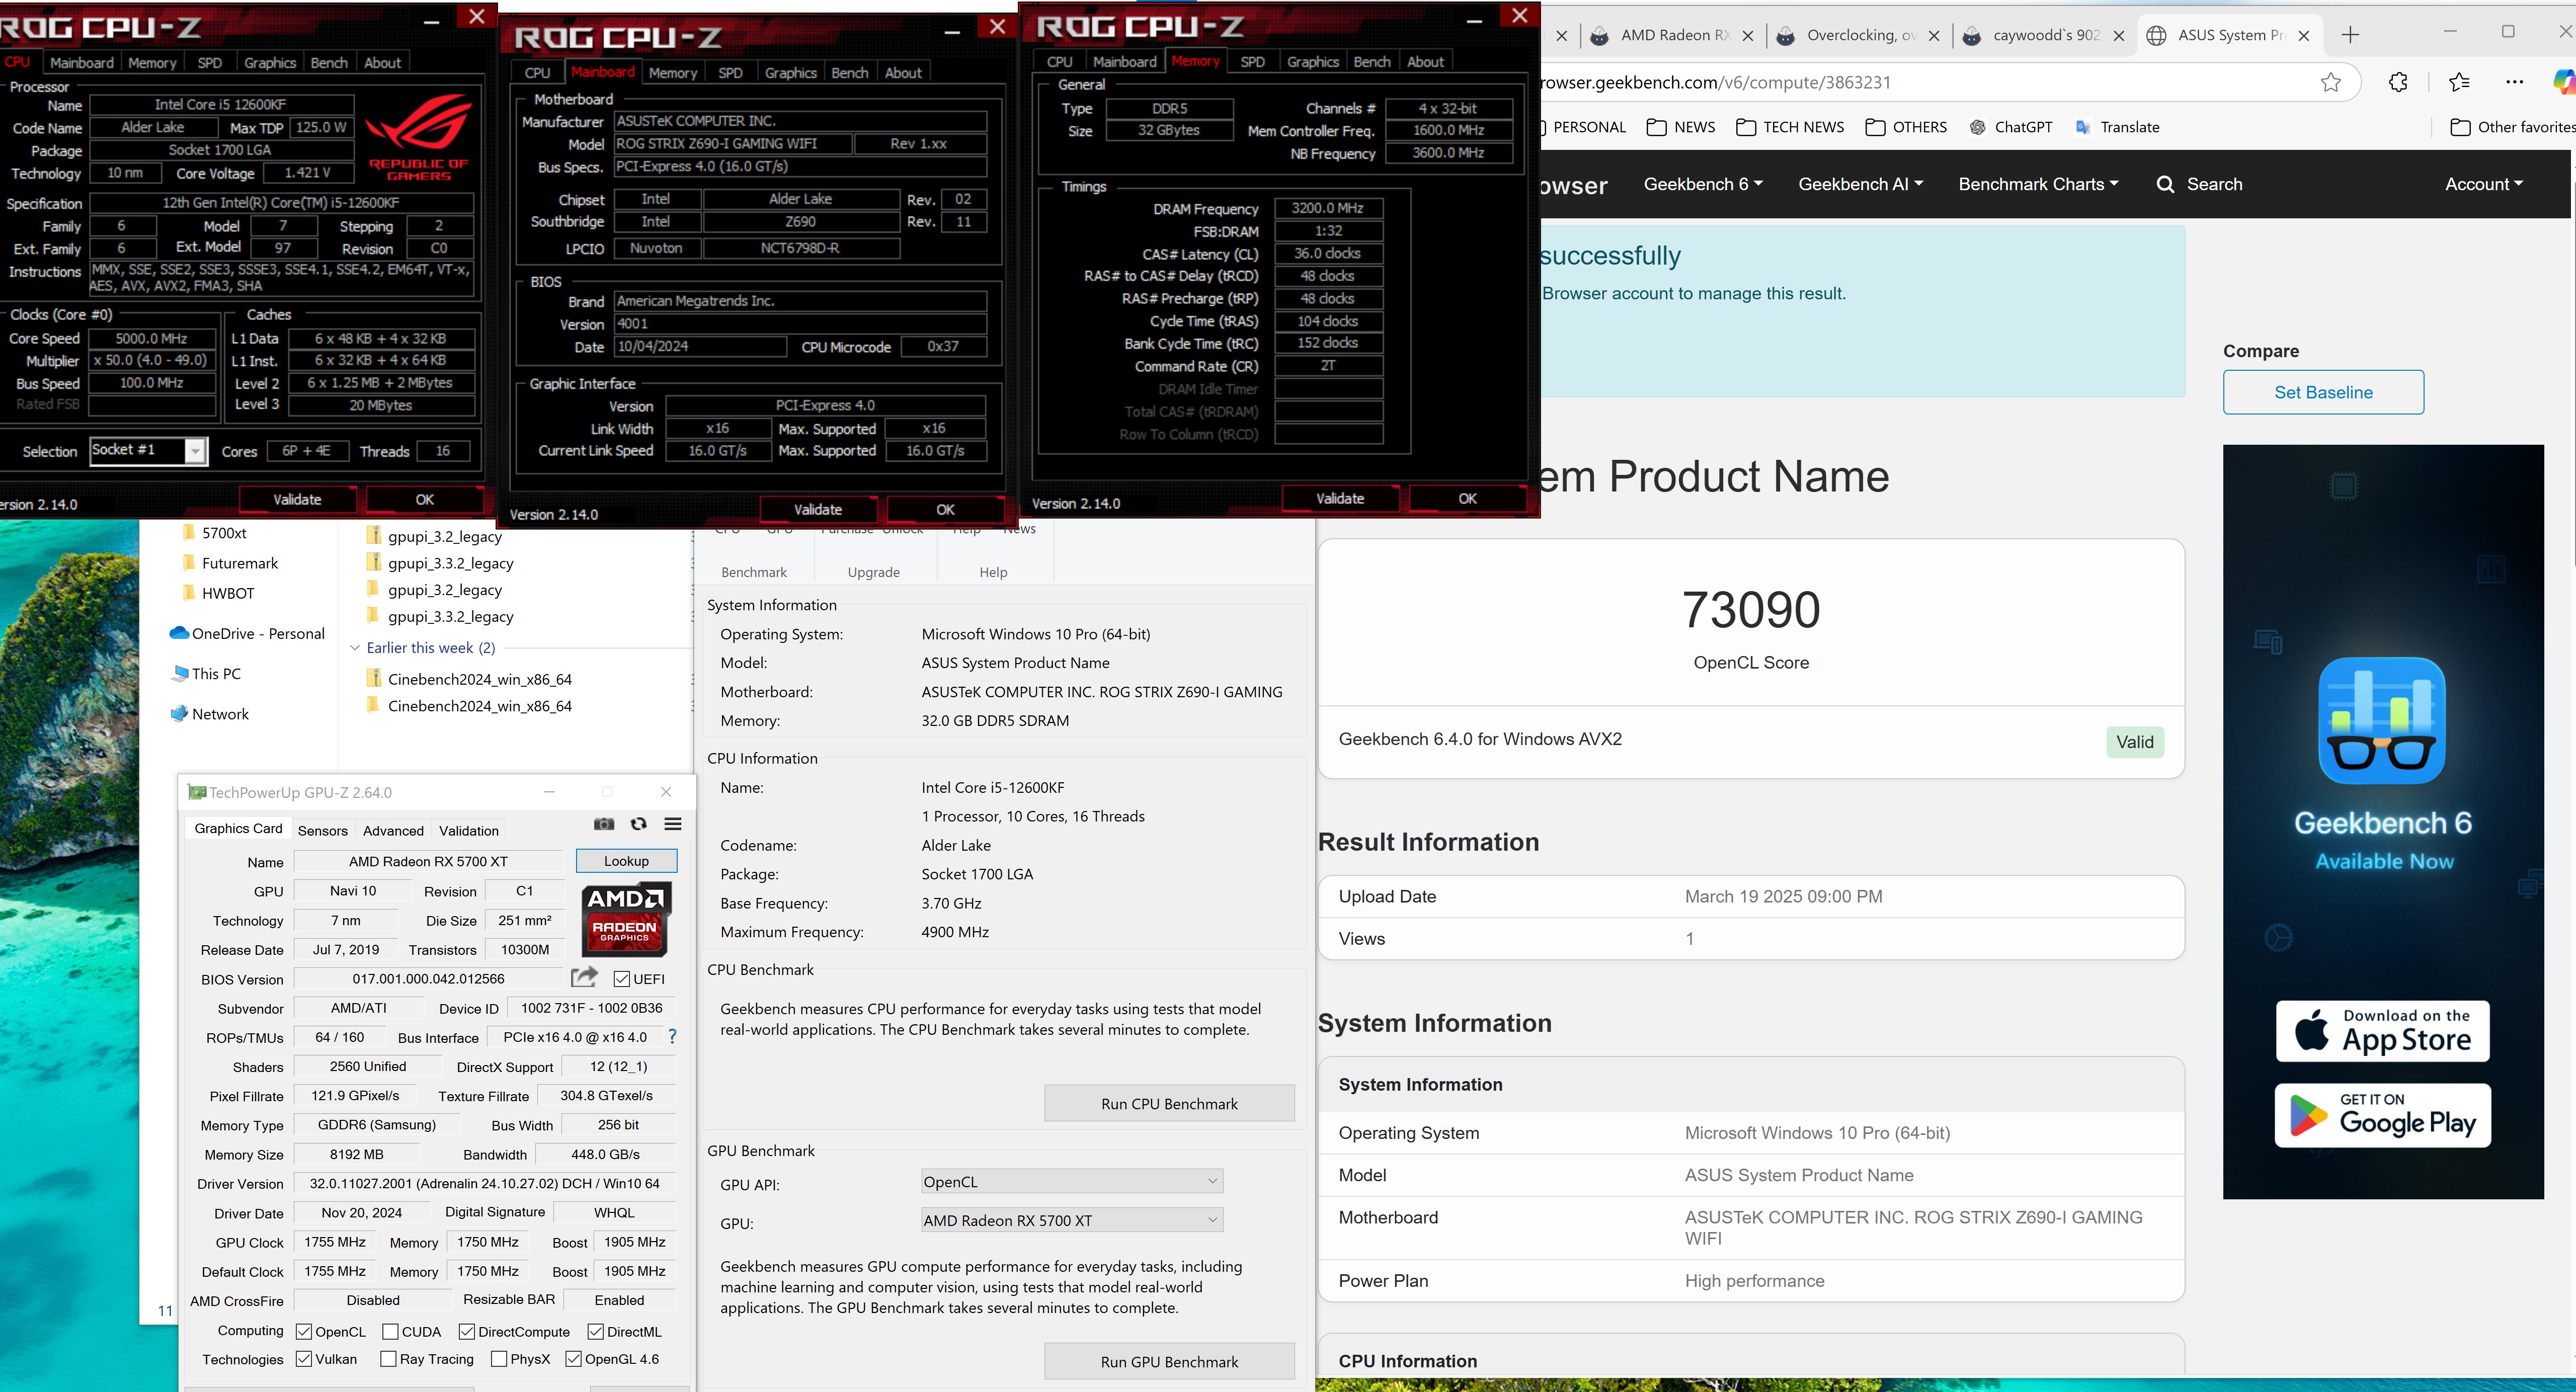The width and height of the screenshot is (2576, 1392).
Task: Switch to Validation tab in GPU-Z
Action: [x=469, y=831]
